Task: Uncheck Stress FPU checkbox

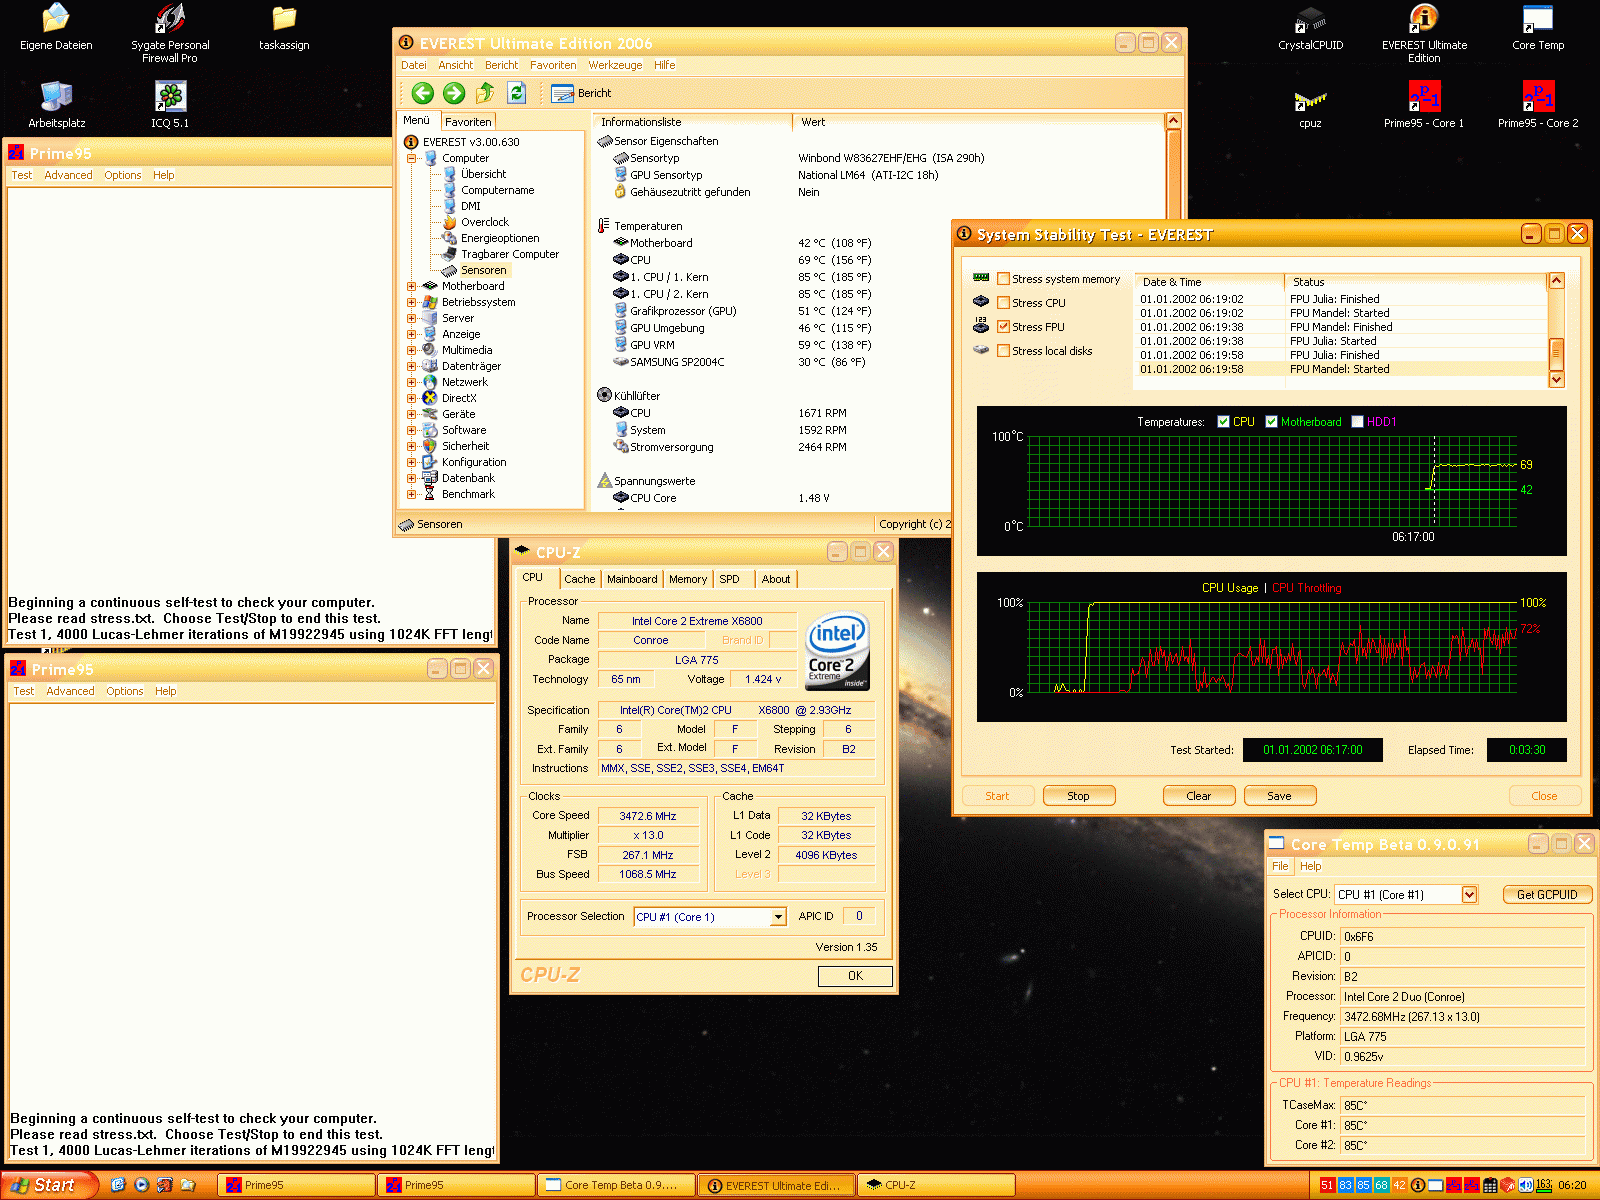Action: pos(1003,327)
